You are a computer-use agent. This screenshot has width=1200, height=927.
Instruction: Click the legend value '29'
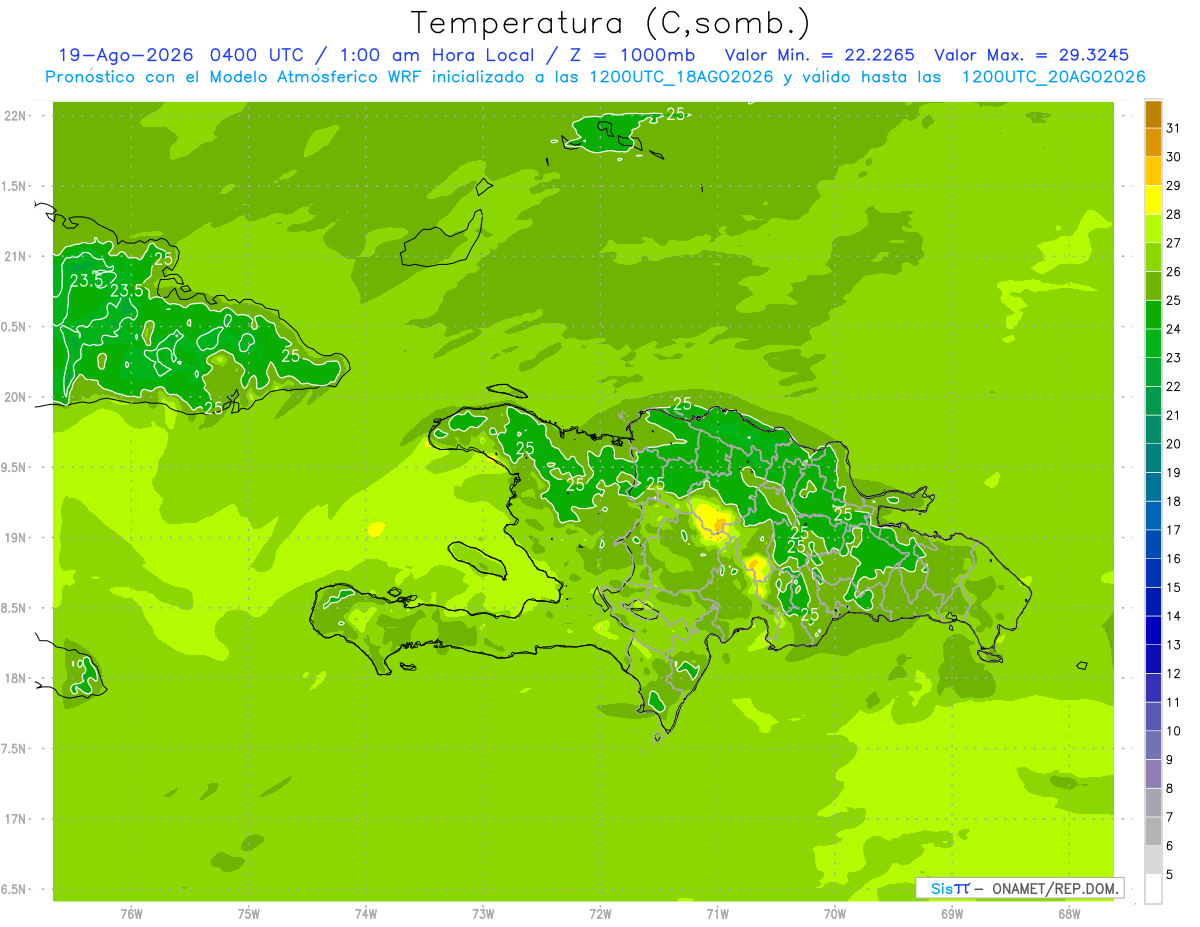[1173, 186]
